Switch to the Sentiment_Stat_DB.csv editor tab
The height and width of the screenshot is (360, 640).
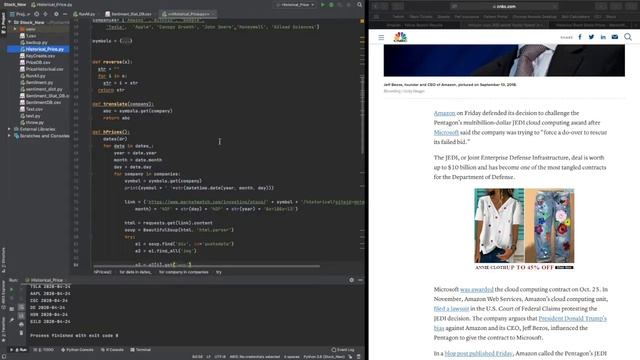[x=129, y=14]
